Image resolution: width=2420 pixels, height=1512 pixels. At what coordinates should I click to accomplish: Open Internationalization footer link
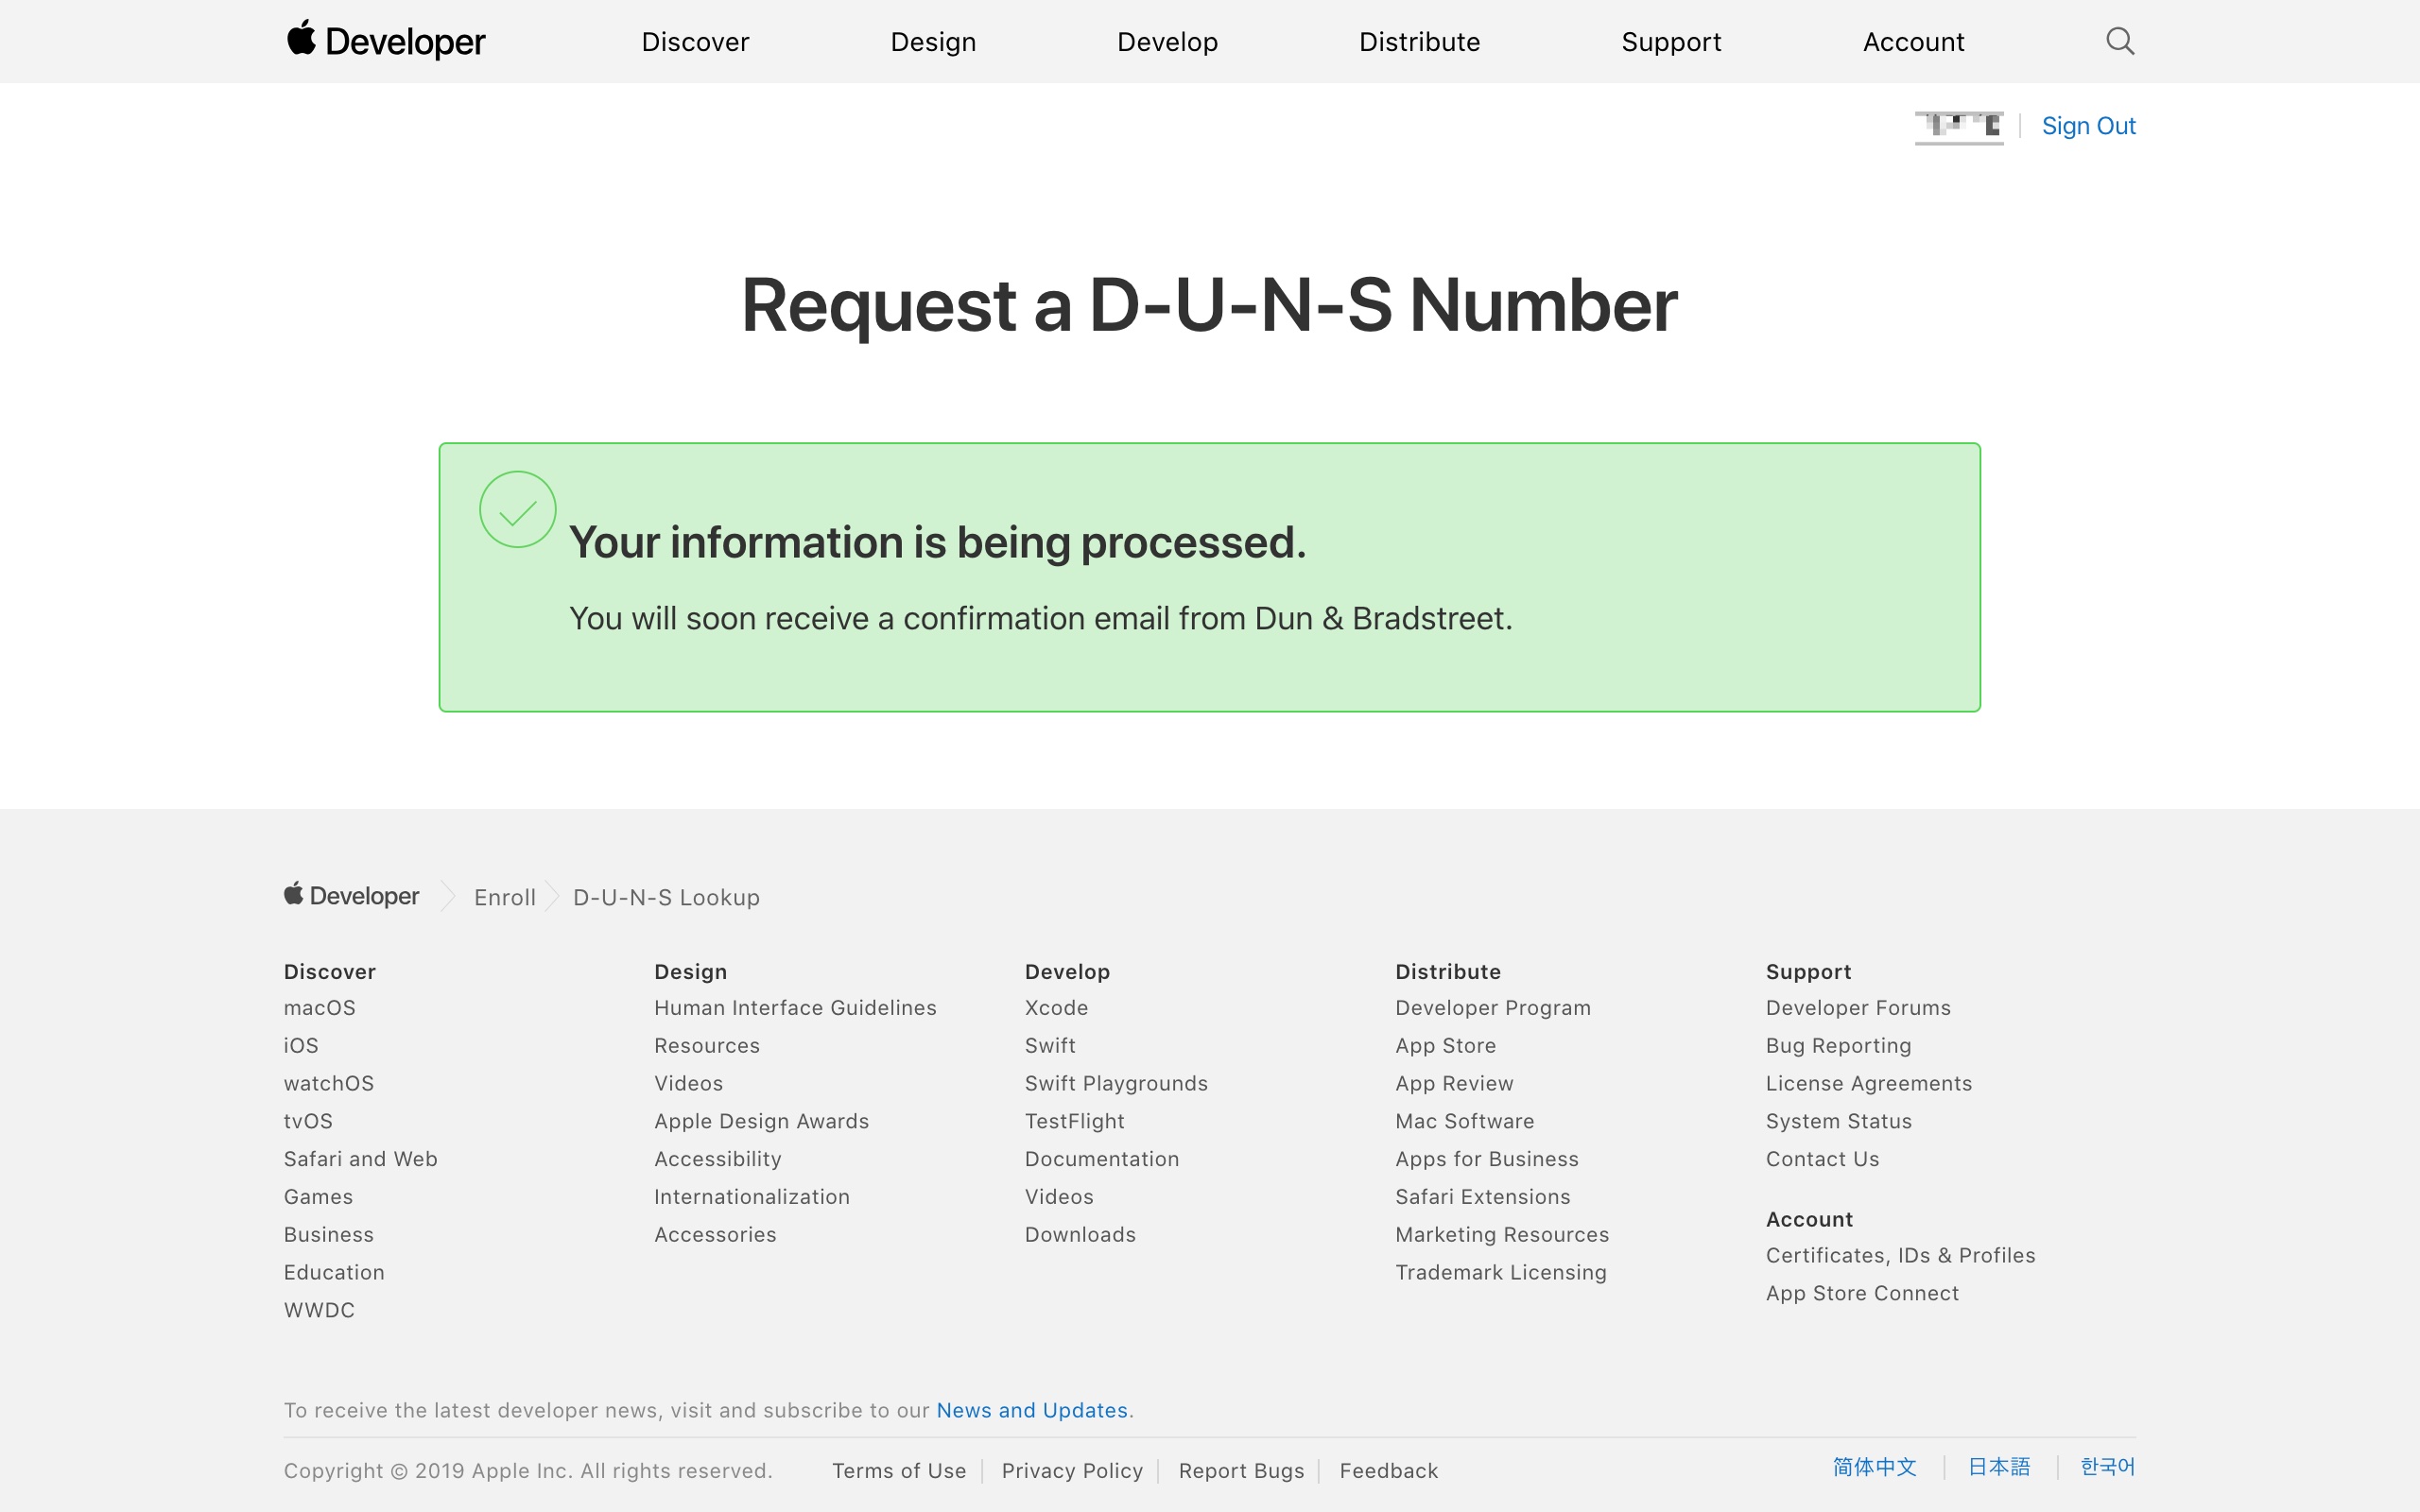(752, 1197)
